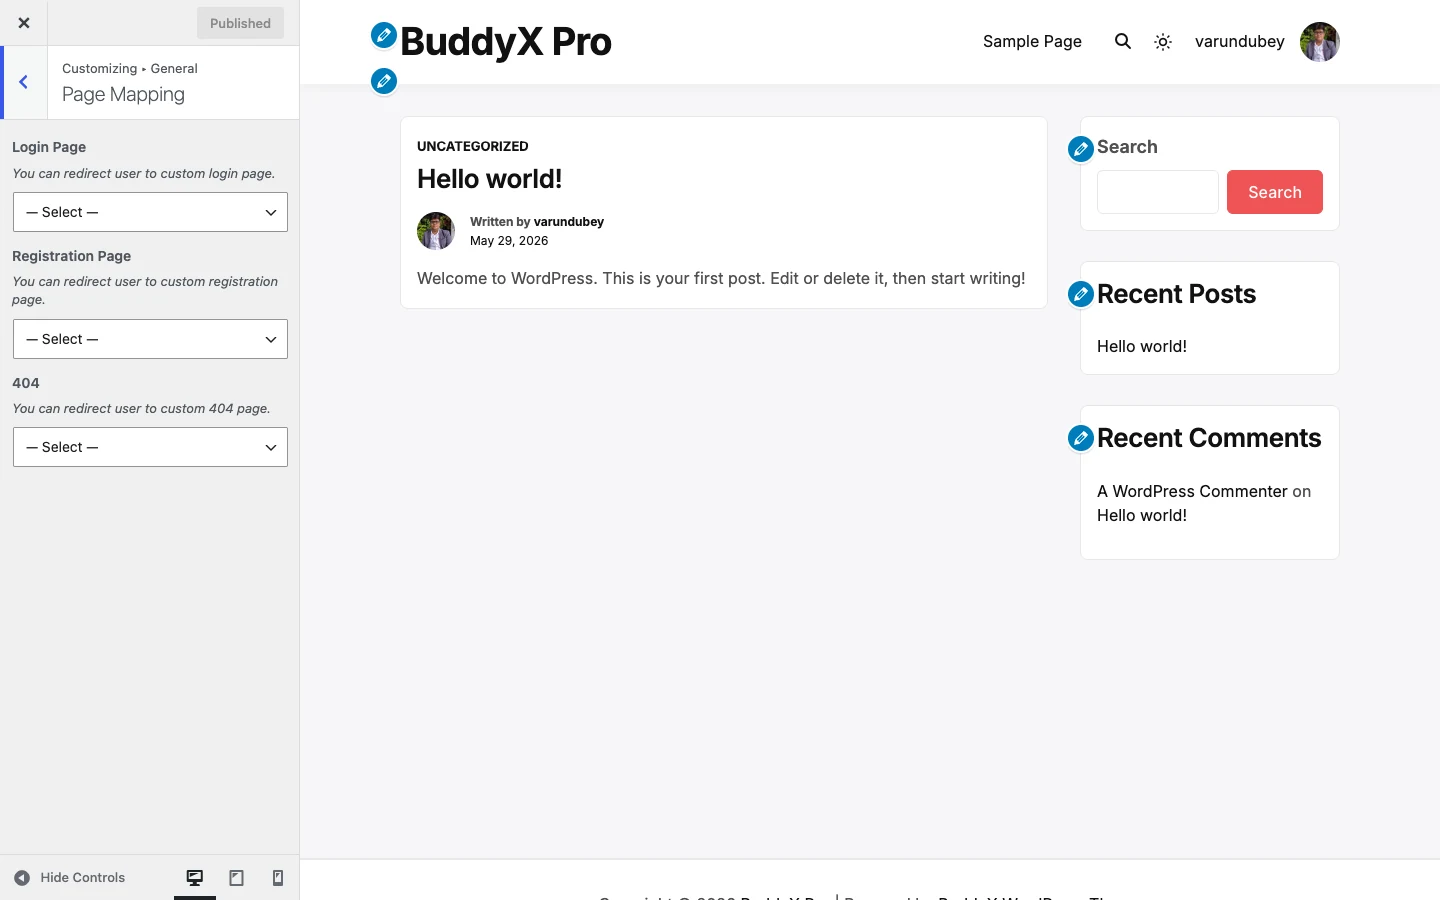Close the Customizer with the X icon
Viewport: 1440px width, 900px height.
[24, 23]
